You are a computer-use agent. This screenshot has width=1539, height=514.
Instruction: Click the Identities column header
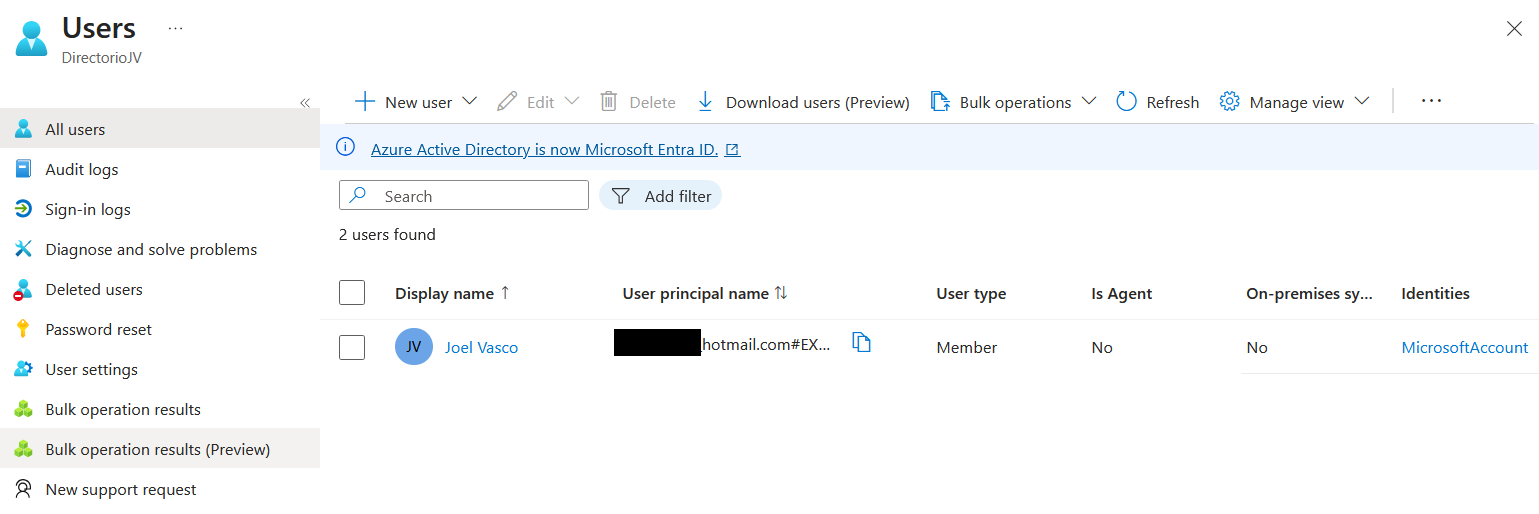coord(1435,293)
